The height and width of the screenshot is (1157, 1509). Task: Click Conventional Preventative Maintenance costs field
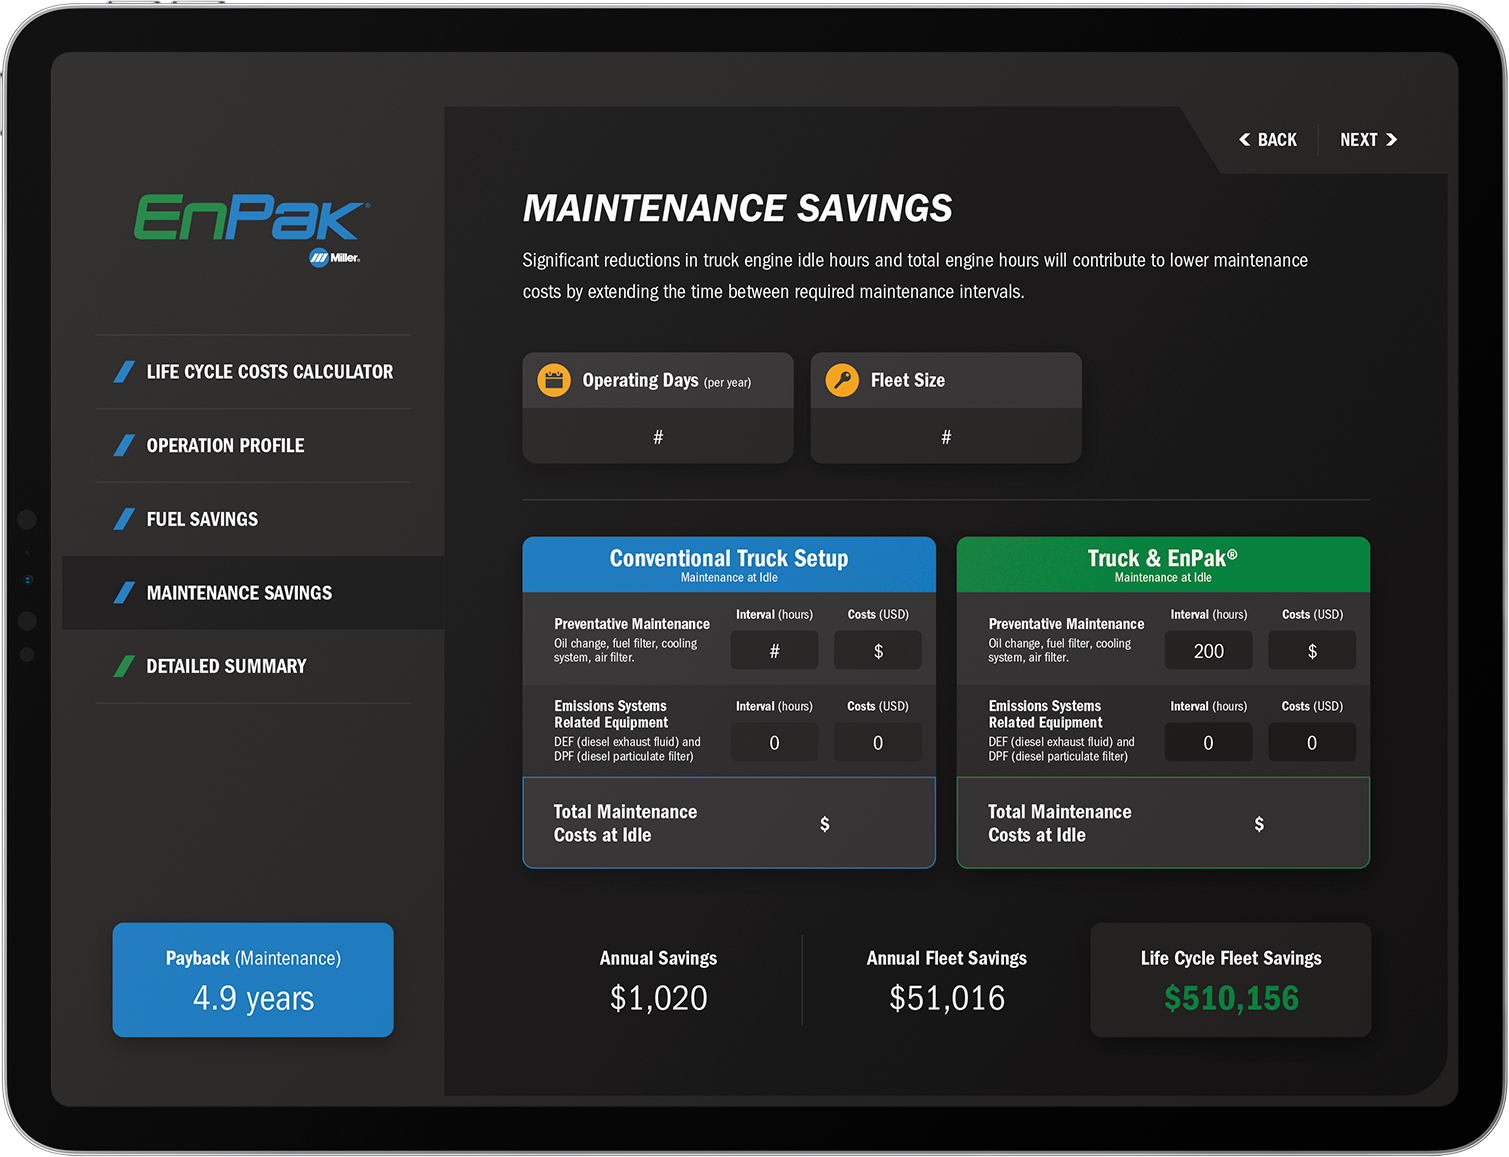(x=878, y=651)
